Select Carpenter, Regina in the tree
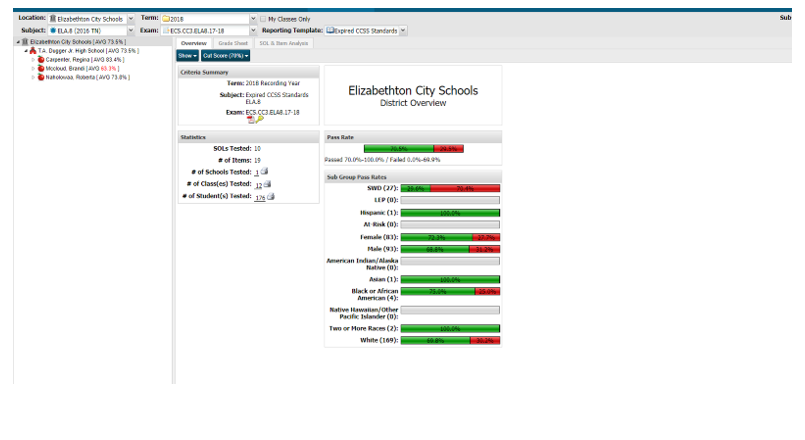This screenshot has height=440, width=805. [85, 60]
